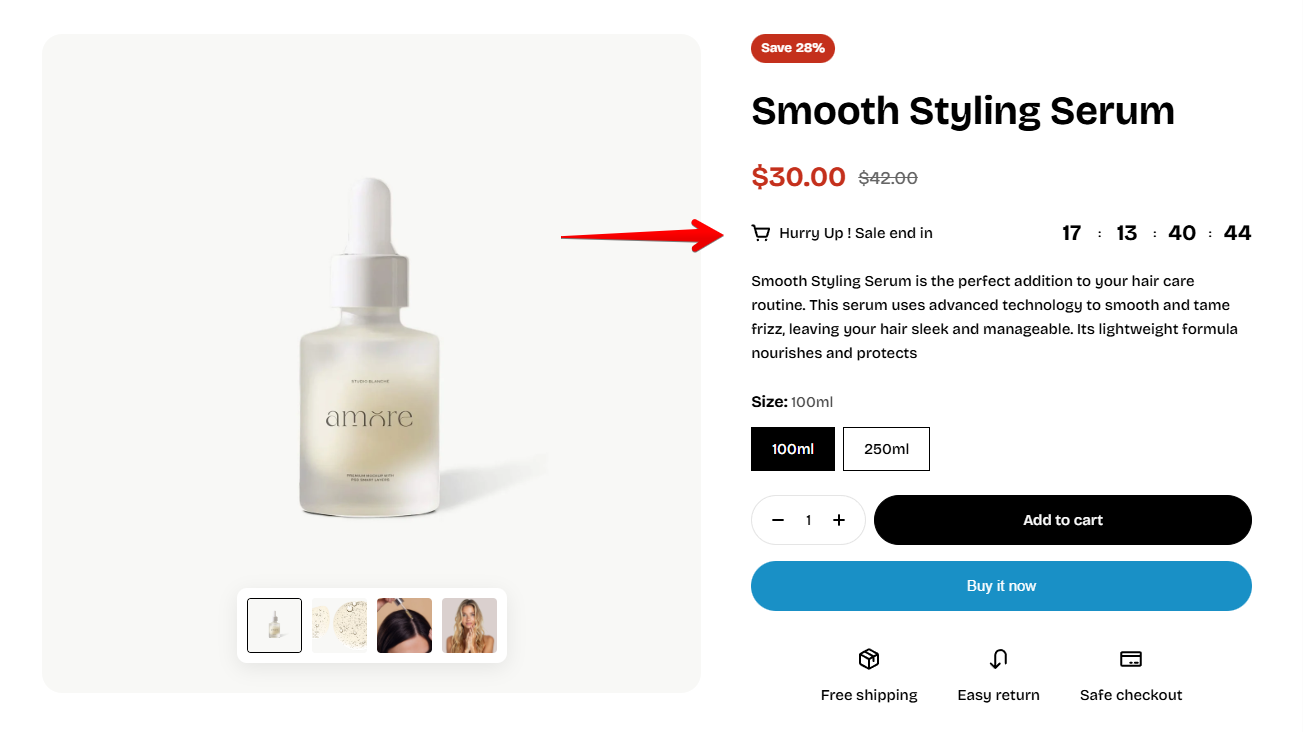Click the Safe checkout card icon
This screenshot has height=732, width=1303.
tap(1130, 659)
